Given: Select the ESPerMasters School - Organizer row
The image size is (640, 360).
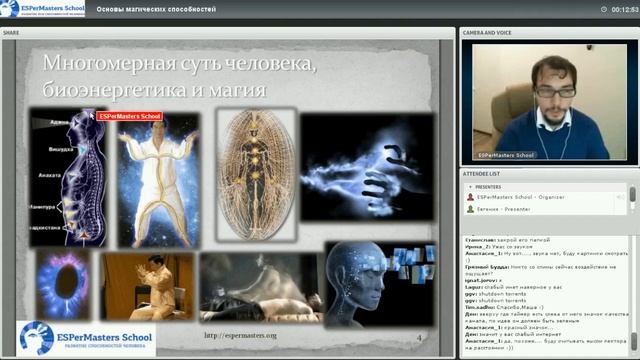Looking at the screenshot, I should [x=546, y=197].
